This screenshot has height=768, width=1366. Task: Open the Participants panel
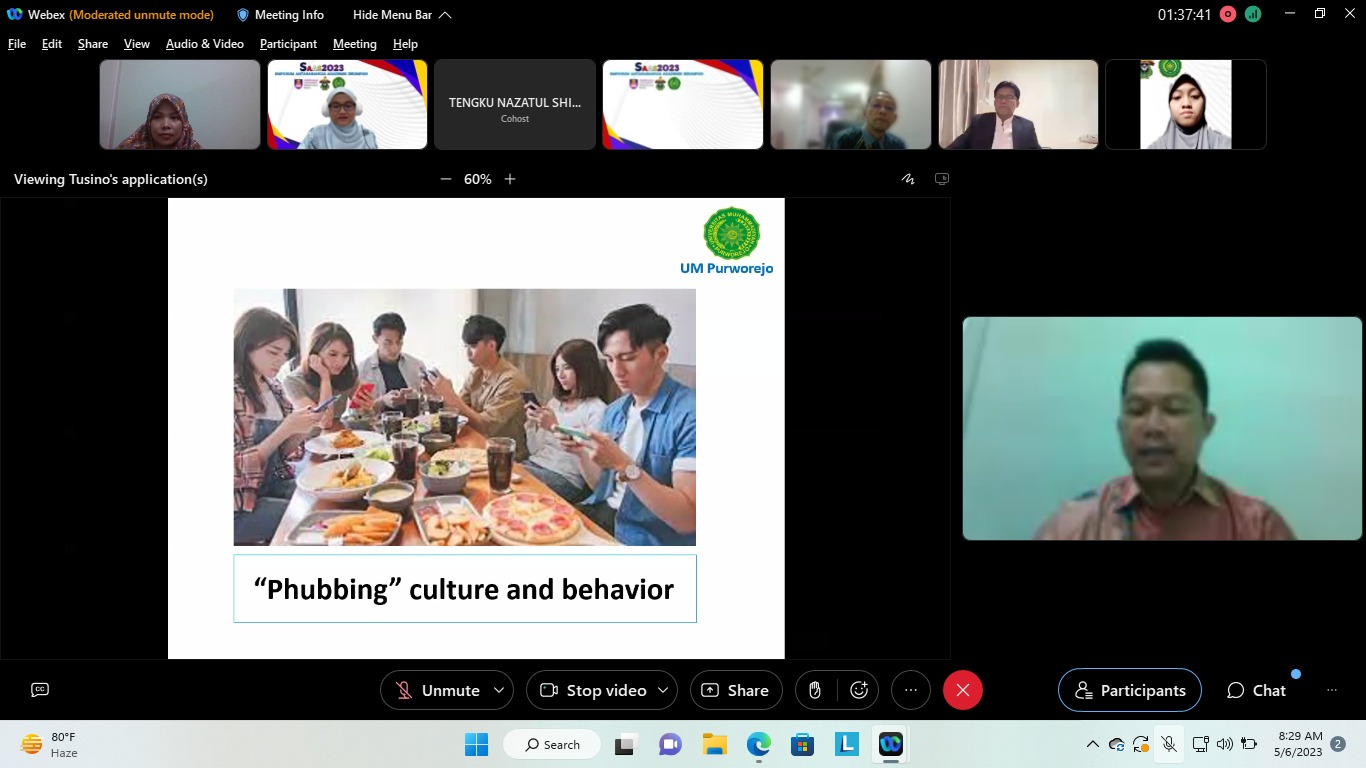click(x=1130, y=690)
